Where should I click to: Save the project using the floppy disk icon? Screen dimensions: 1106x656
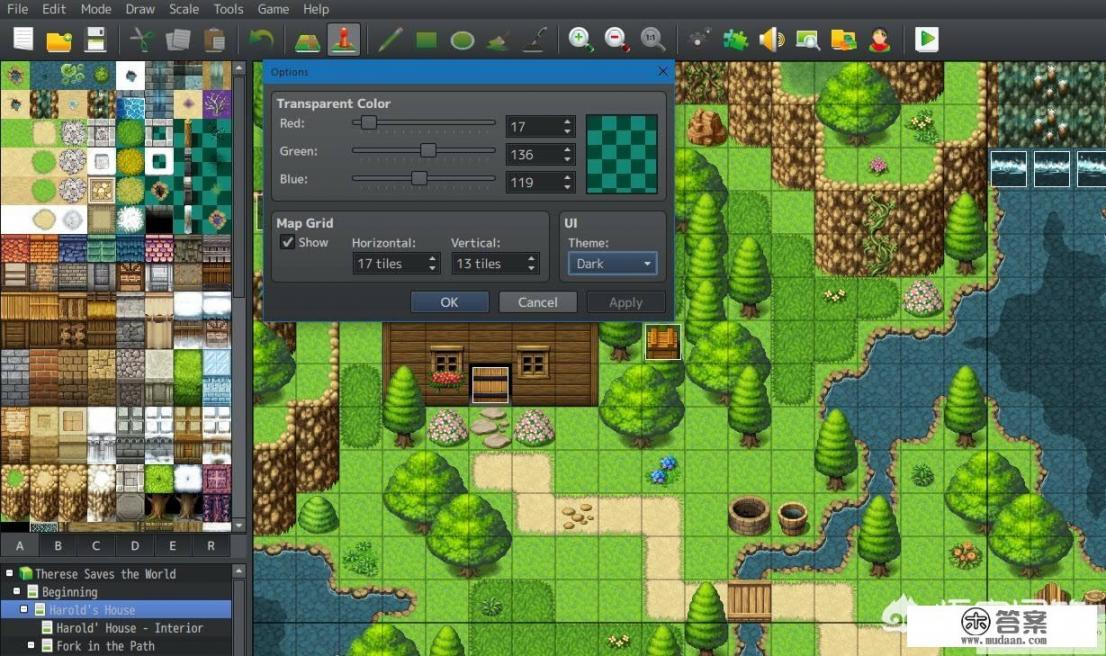pyautogui.click(x=95, y=40)
